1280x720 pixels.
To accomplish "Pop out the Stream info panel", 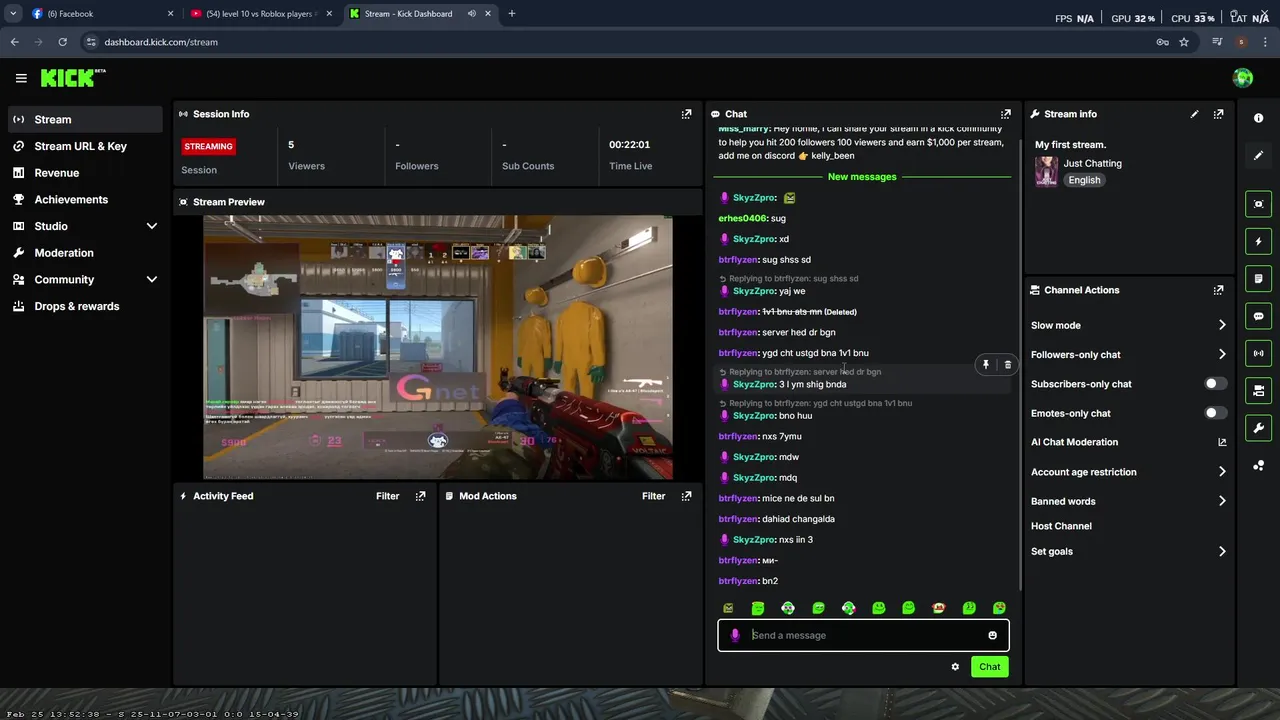I will [1218, 114].
